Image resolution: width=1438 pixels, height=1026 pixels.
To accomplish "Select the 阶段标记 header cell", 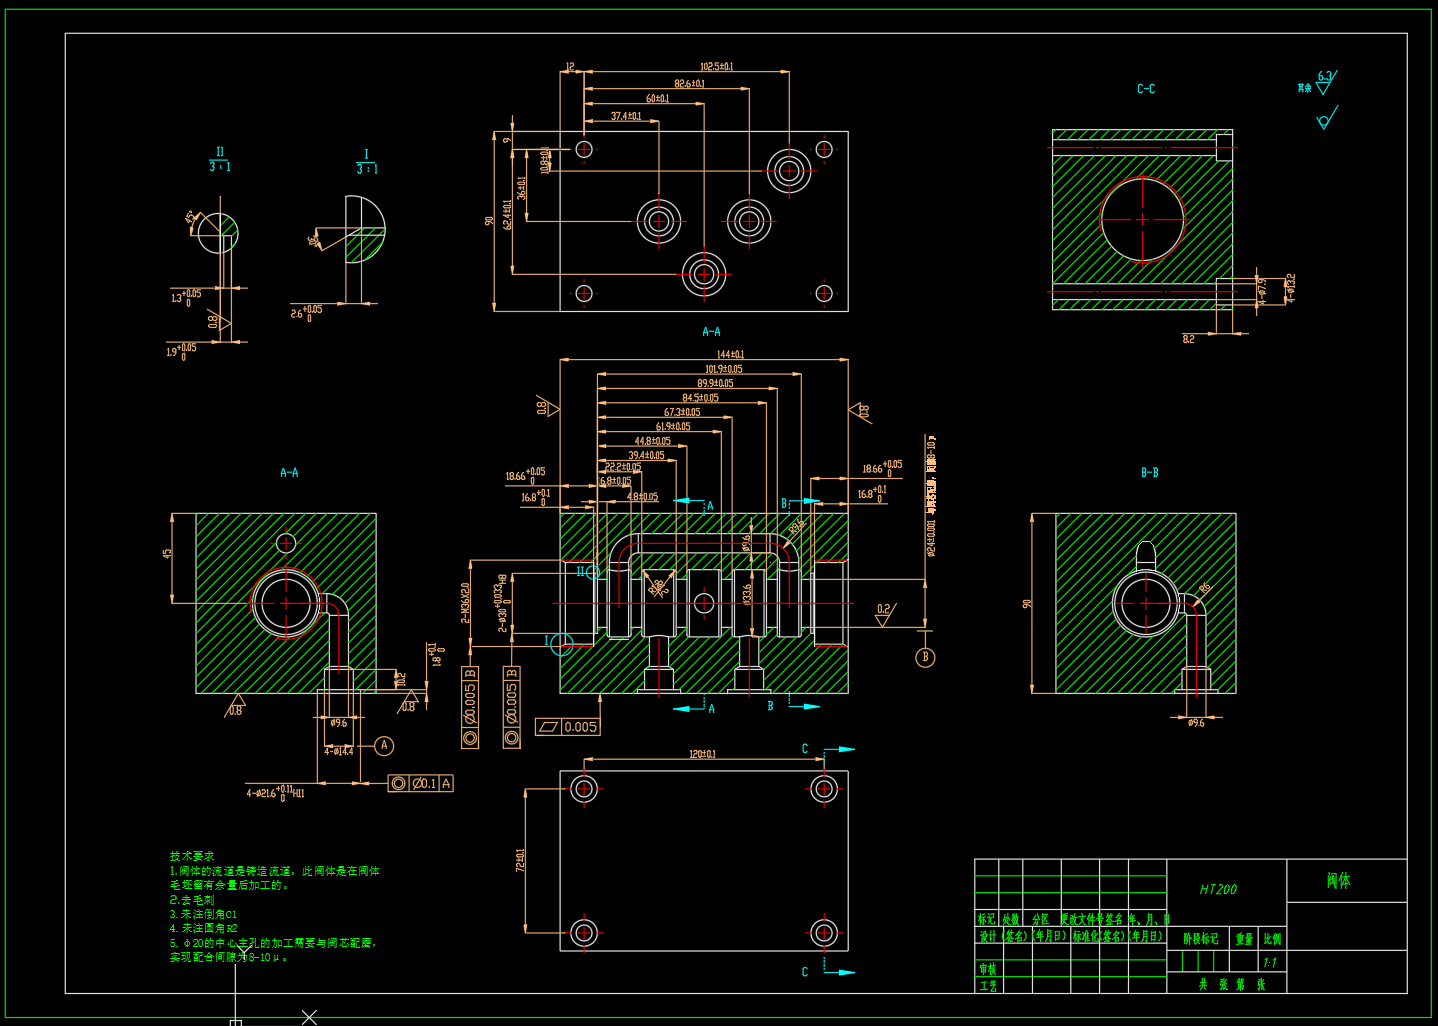I will pos(1201,939).
